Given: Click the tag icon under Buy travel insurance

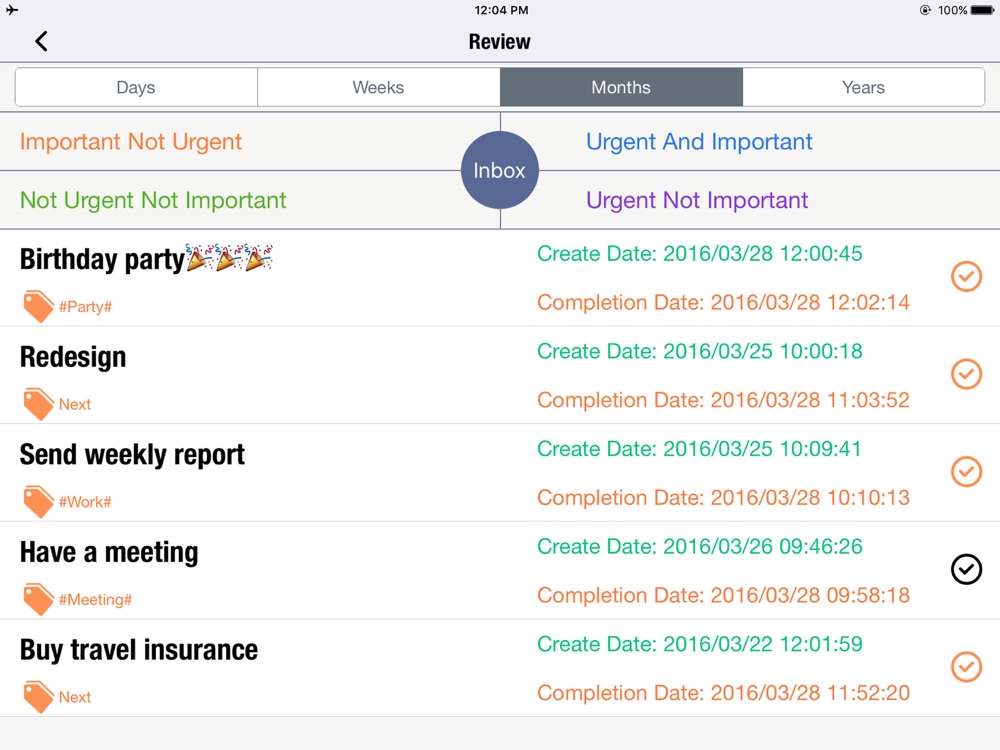Looking at the screenshot, I should point(38,697).
